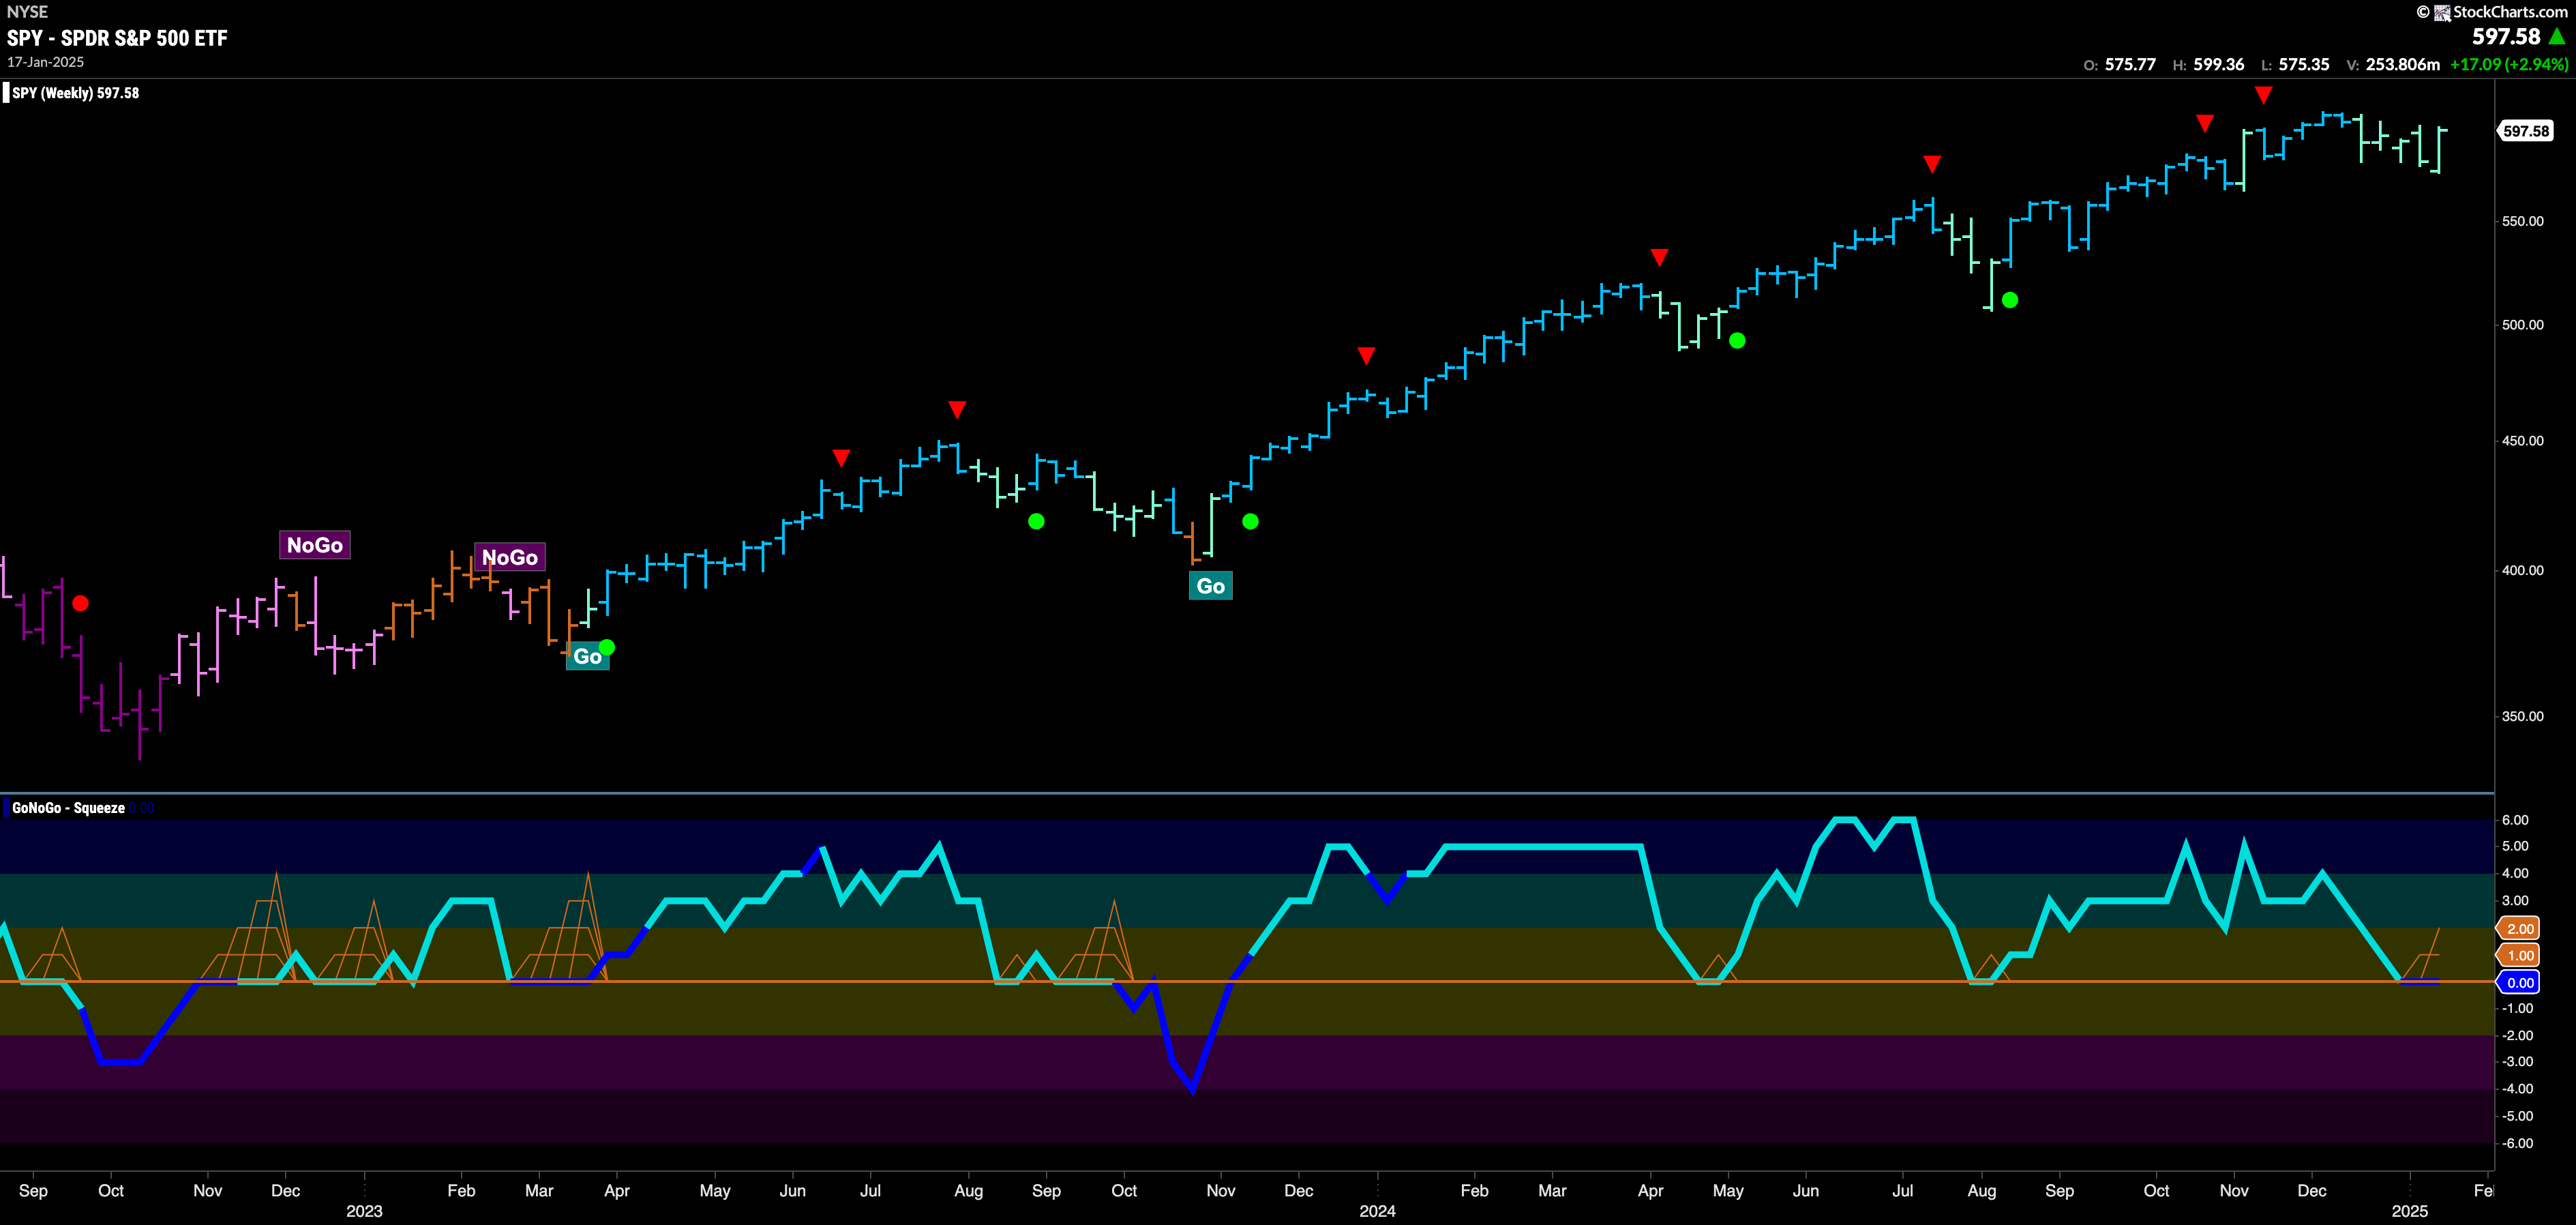Screen dimensions: 2576x1225
Task: Click the 17-Jan-2025 date text
Action: click(x=46, y=62)
